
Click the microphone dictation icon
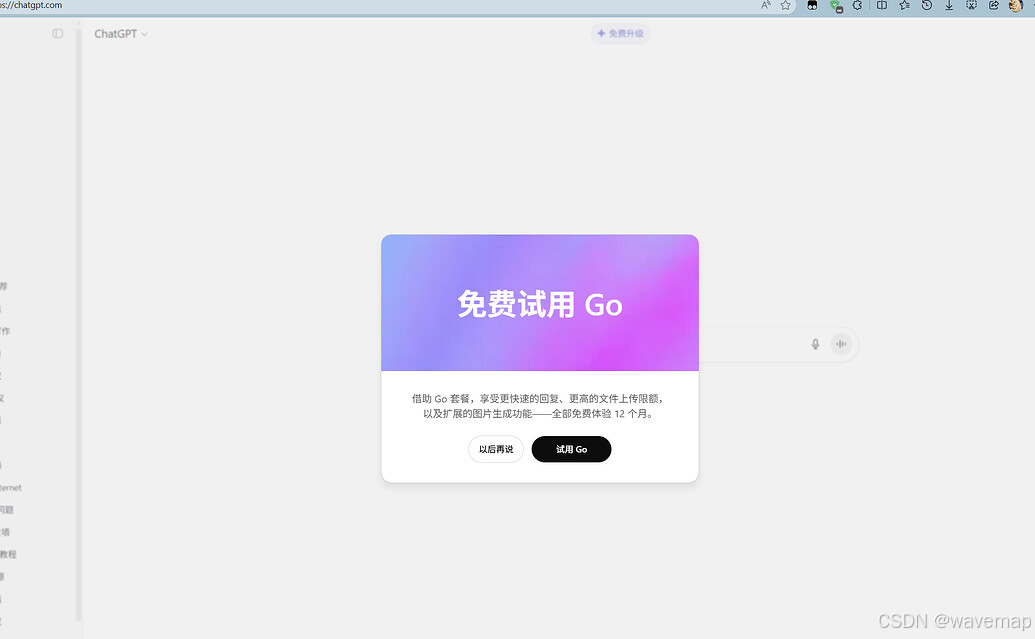[x=815, y=343]
